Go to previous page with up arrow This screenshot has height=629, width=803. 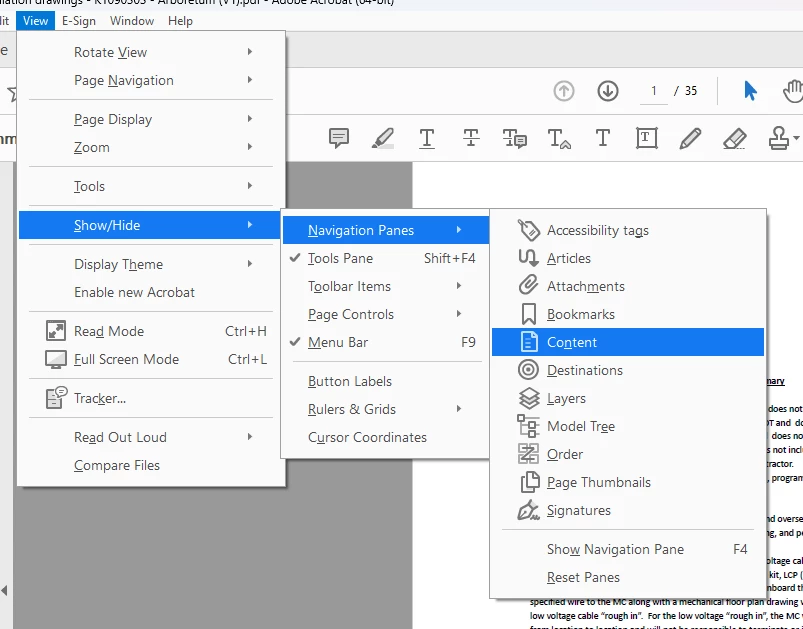click(564, 91)
